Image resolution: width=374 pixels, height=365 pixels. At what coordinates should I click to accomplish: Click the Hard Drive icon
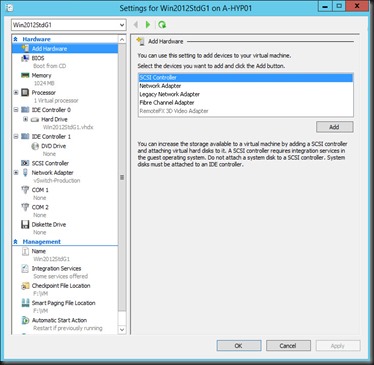tap(35, 119)
